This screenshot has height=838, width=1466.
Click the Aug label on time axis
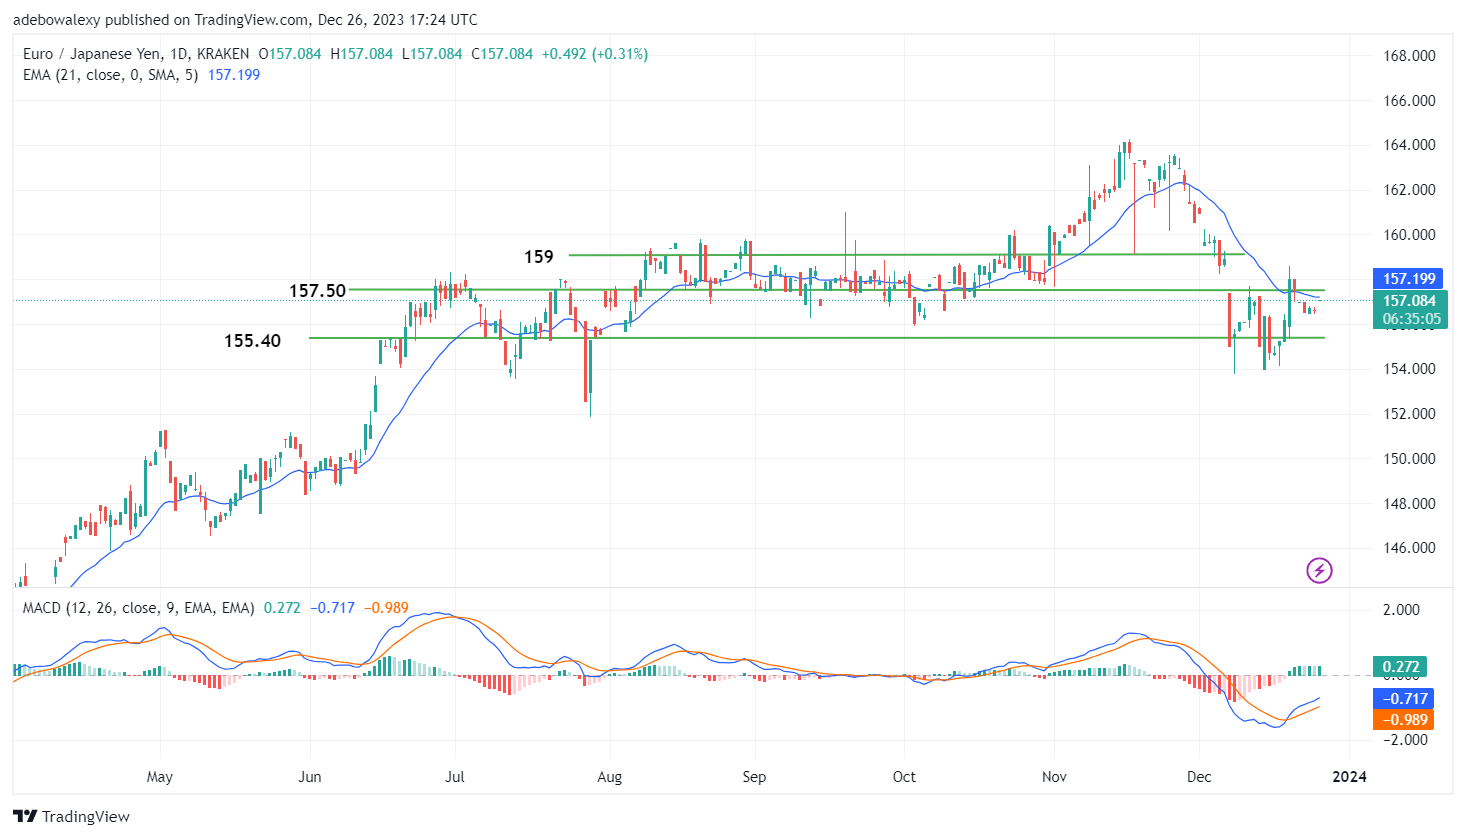tap(609, 777)
